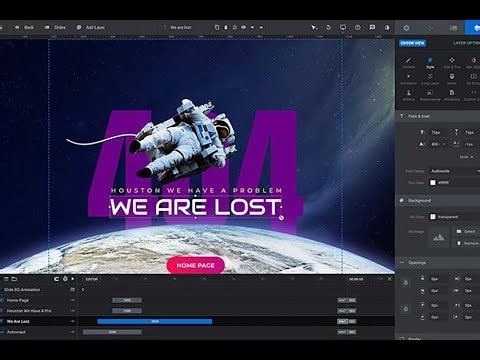Open the help question mark icon
Viewport: 480px width, 360px height.
358,27
